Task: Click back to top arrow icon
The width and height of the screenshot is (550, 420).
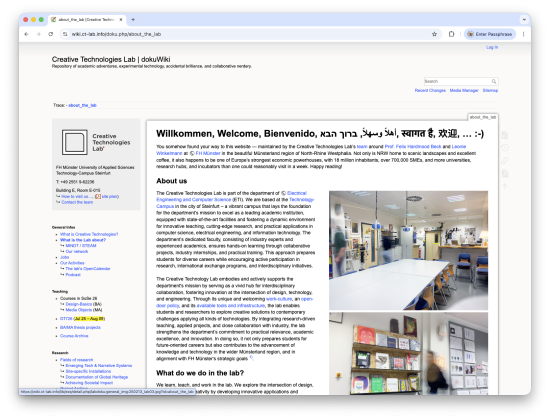Action: click(505, 186)
